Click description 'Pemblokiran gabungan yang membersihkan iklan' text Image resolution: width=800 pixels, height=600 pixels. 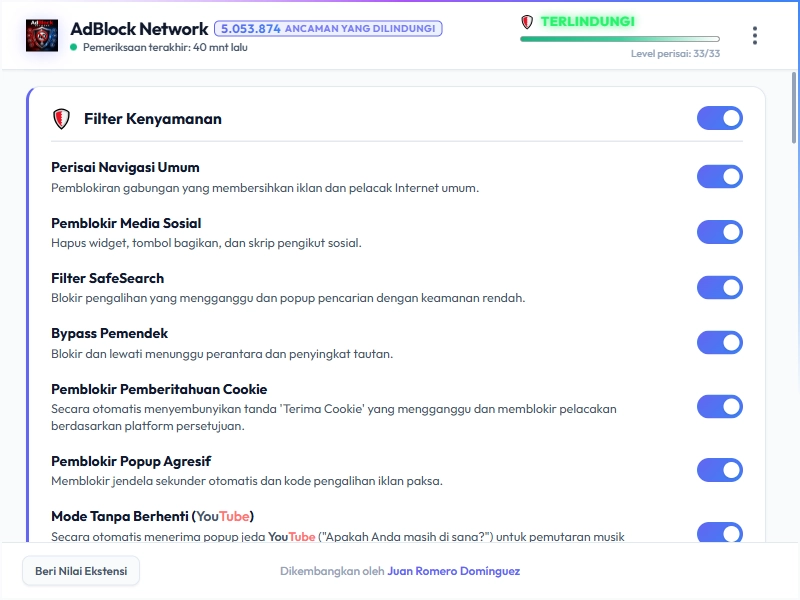point(265,188)
